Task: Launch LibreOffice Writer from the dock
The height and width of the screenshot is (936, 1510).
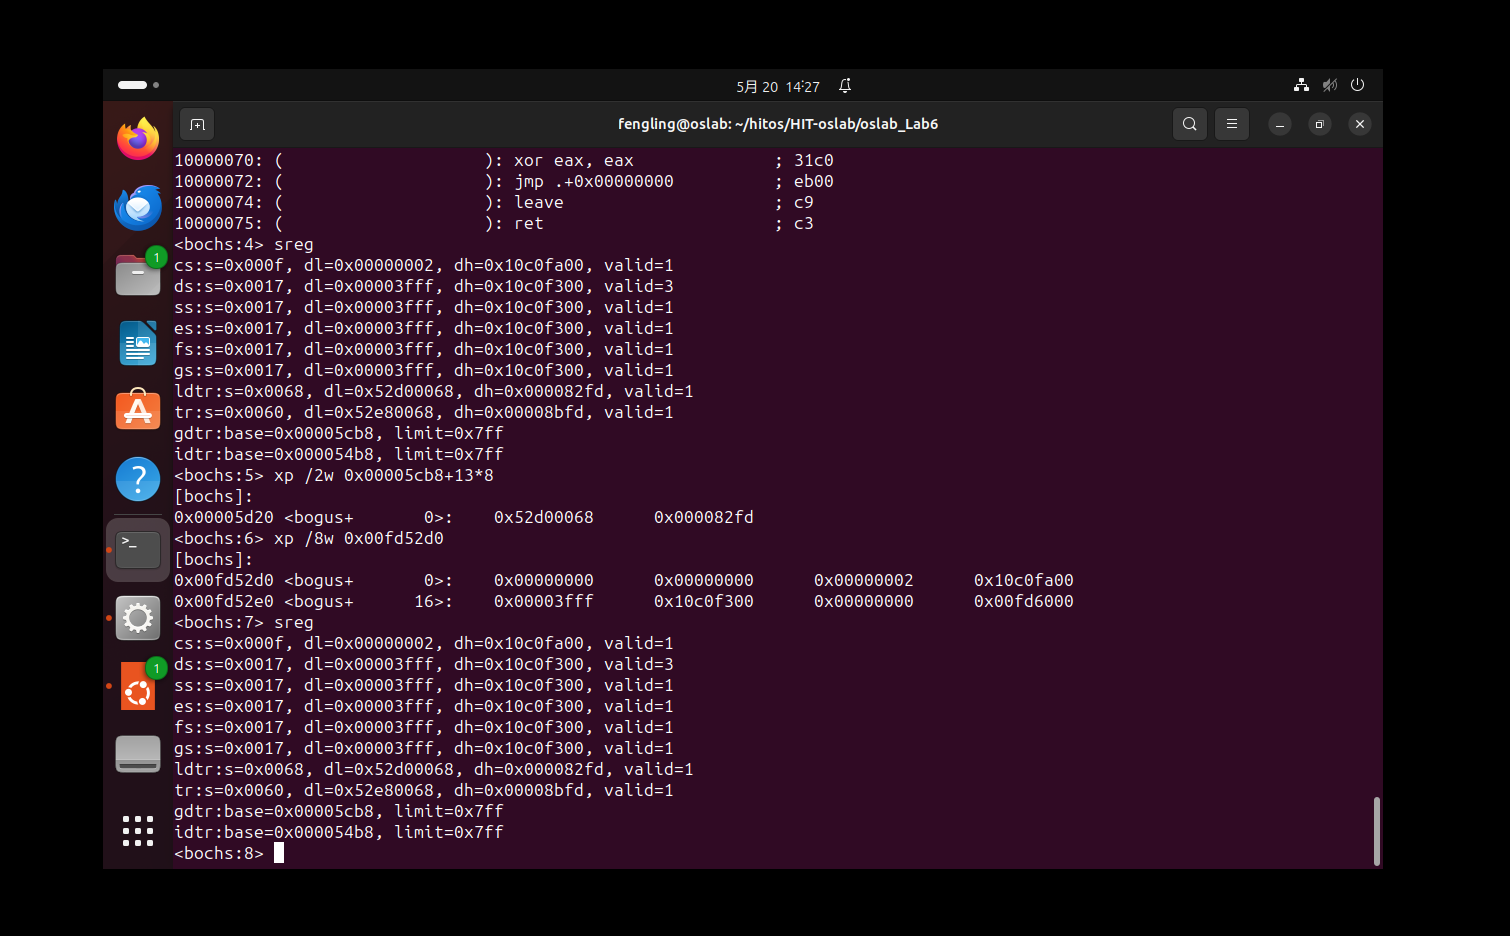Action: 138,343
